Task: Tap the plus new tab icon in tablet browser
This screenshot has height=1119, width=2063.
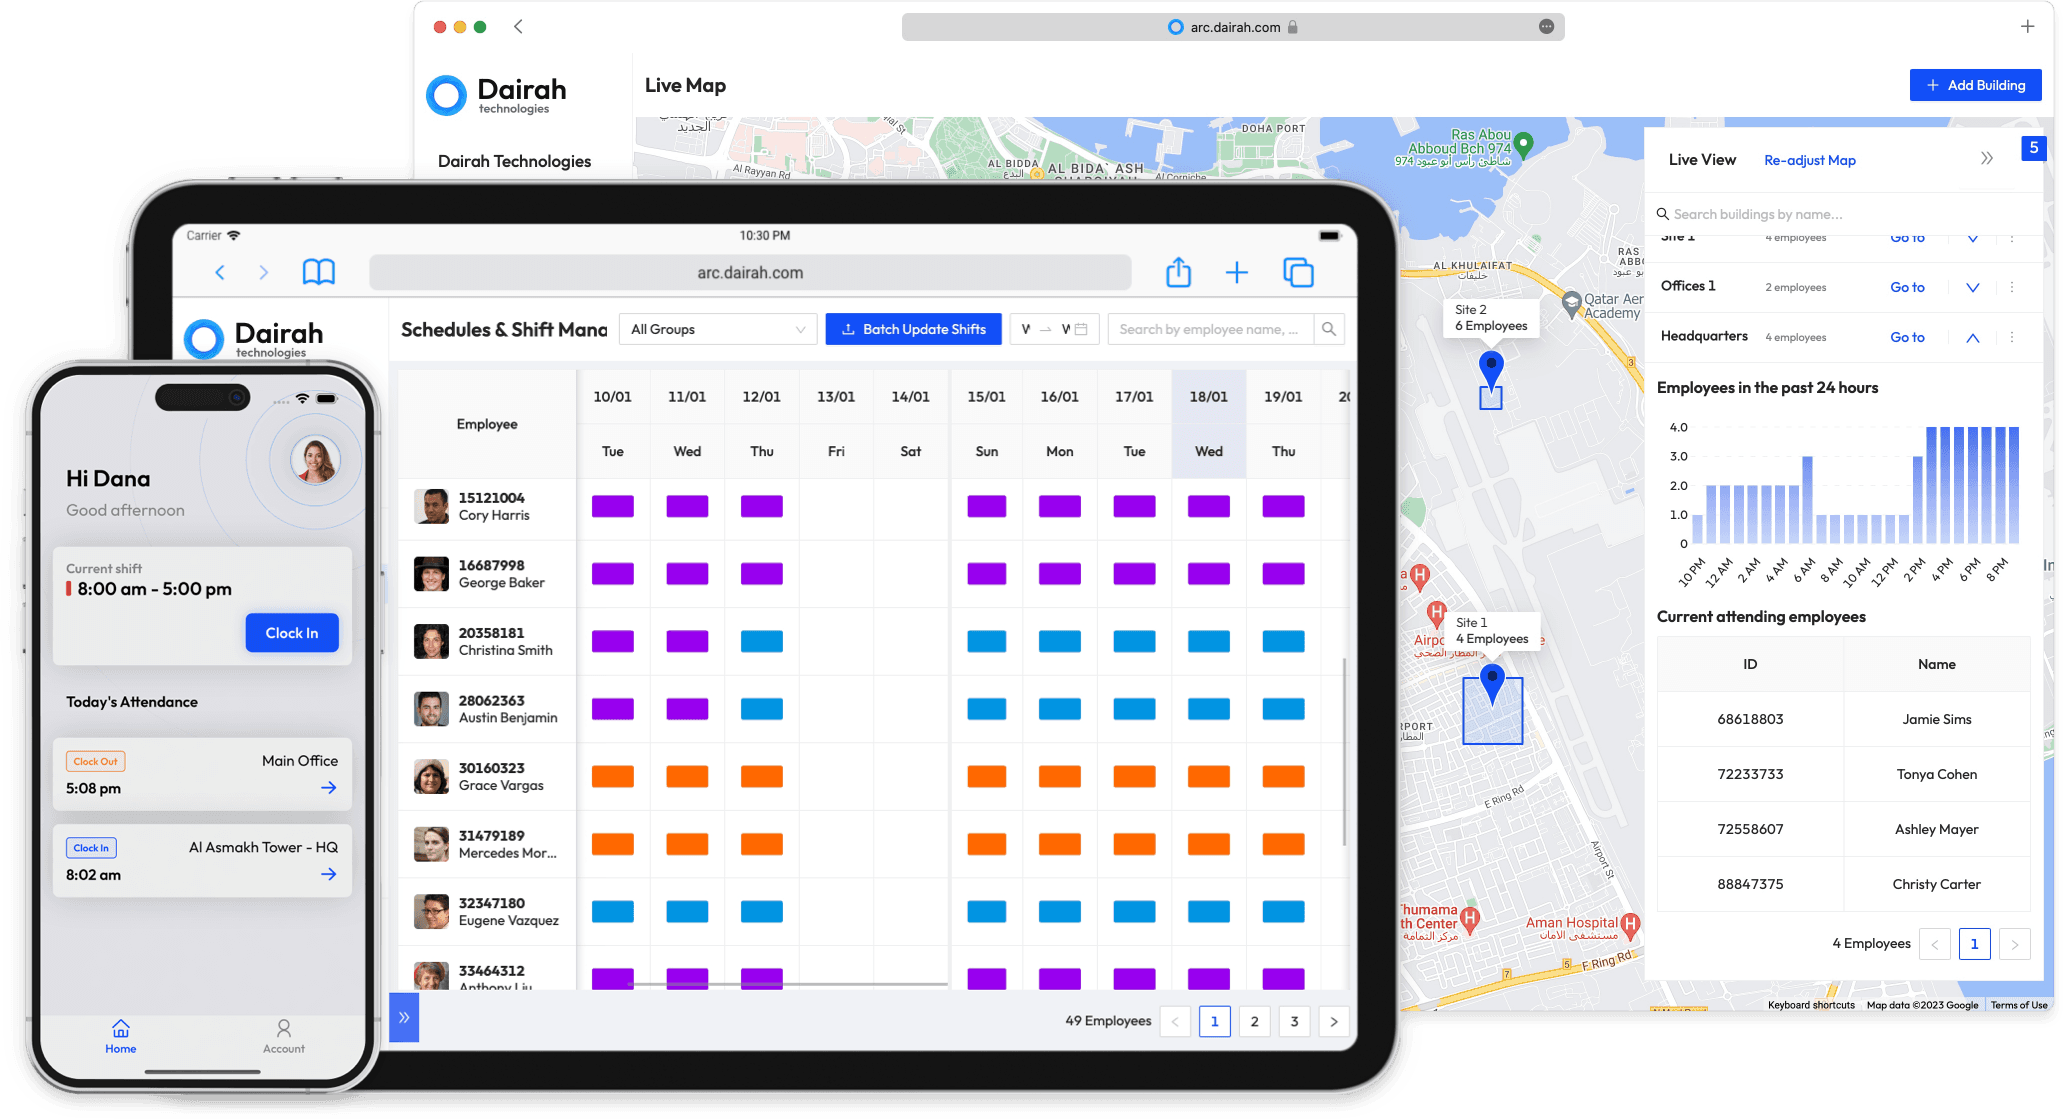Action: pos(1237,272)
